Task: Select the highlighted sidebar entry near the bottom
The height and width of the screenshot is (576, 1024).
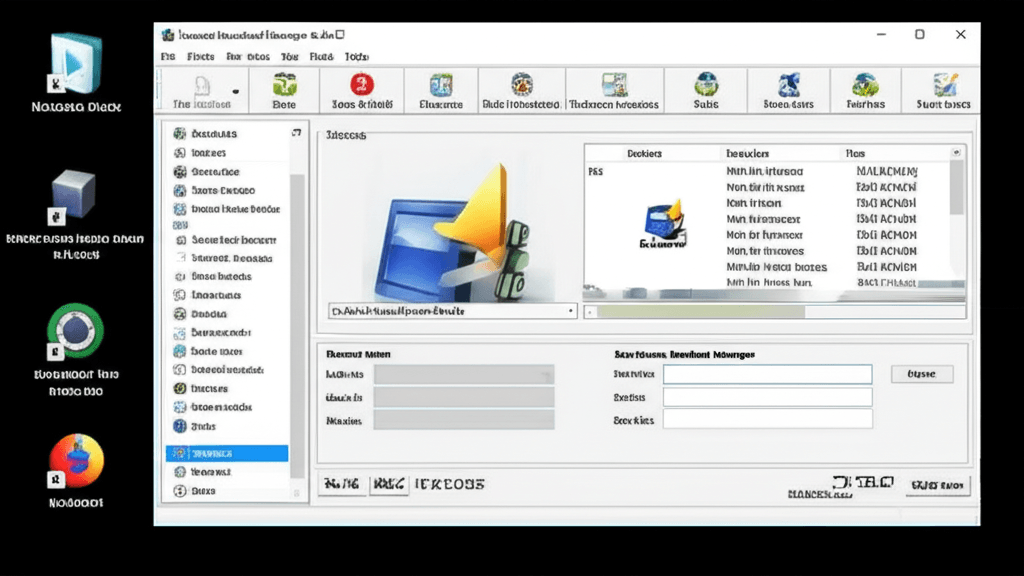Action: (225, 453)
